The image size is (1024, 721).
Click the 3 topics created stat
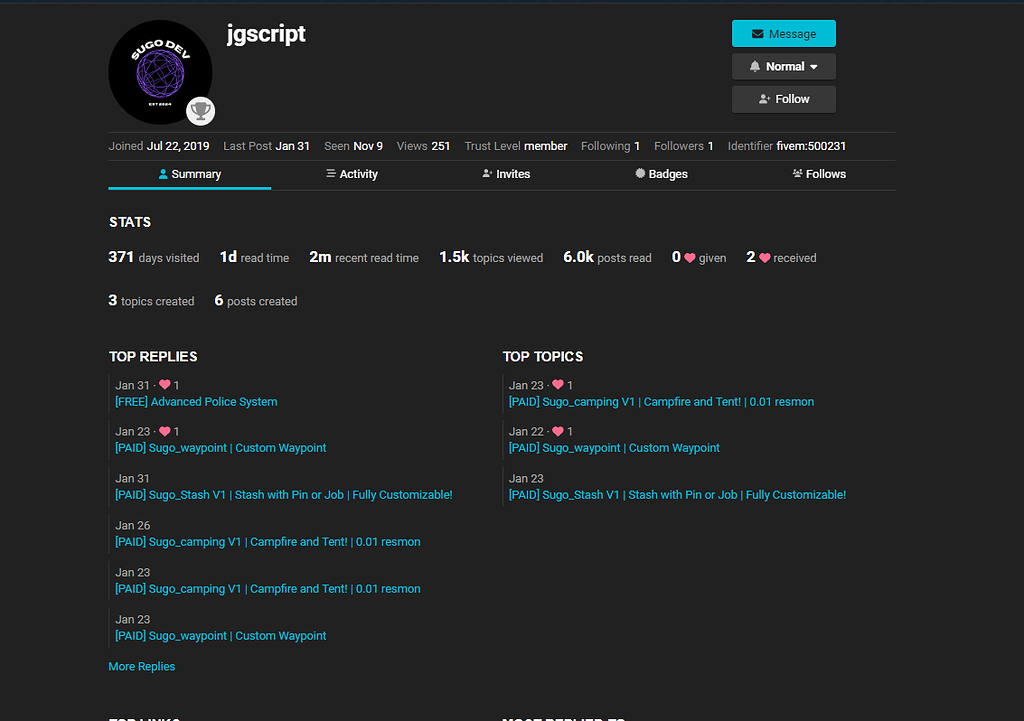151,301
